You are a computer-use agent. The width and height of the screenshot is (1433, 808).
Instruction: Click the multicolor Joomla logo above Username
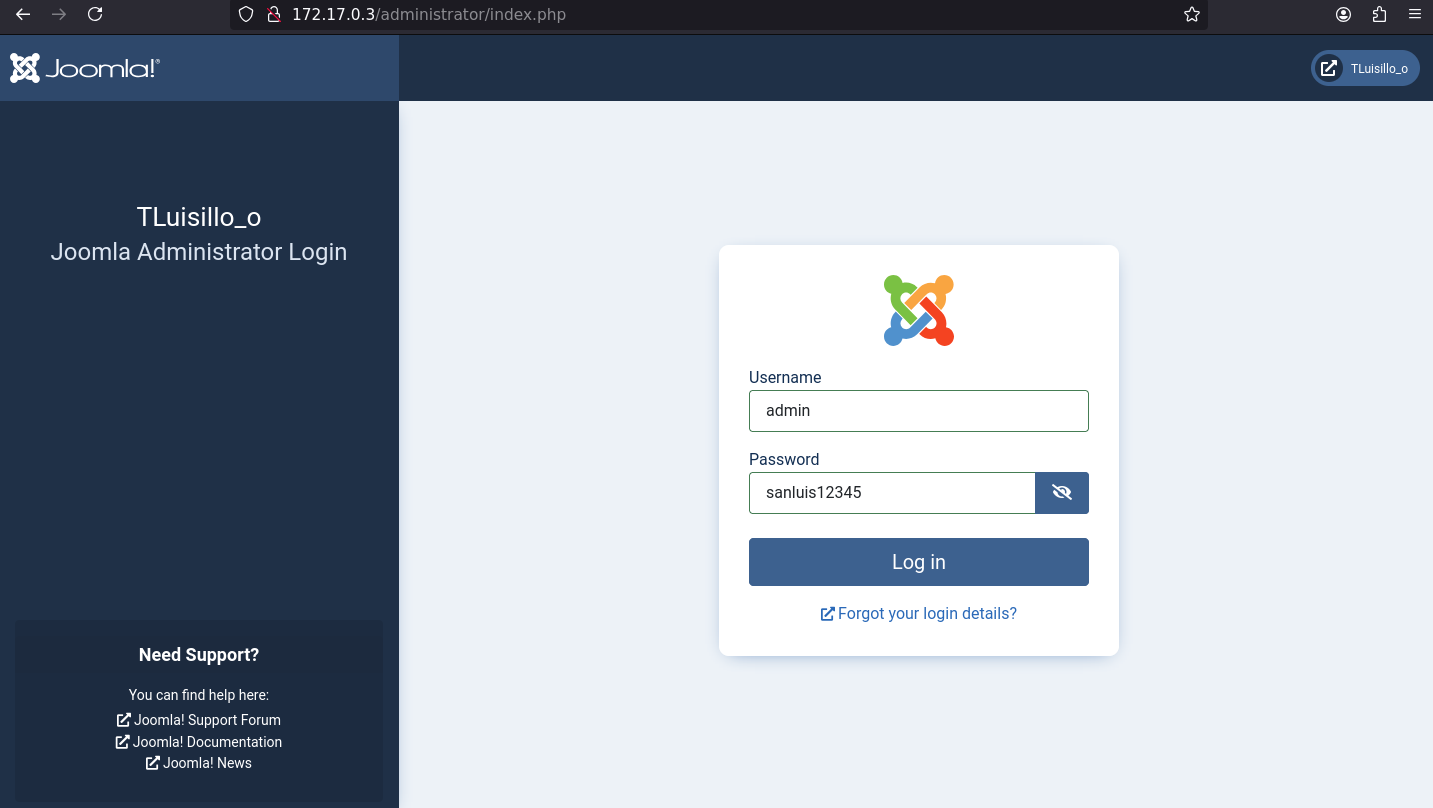[x=918, y=311]
